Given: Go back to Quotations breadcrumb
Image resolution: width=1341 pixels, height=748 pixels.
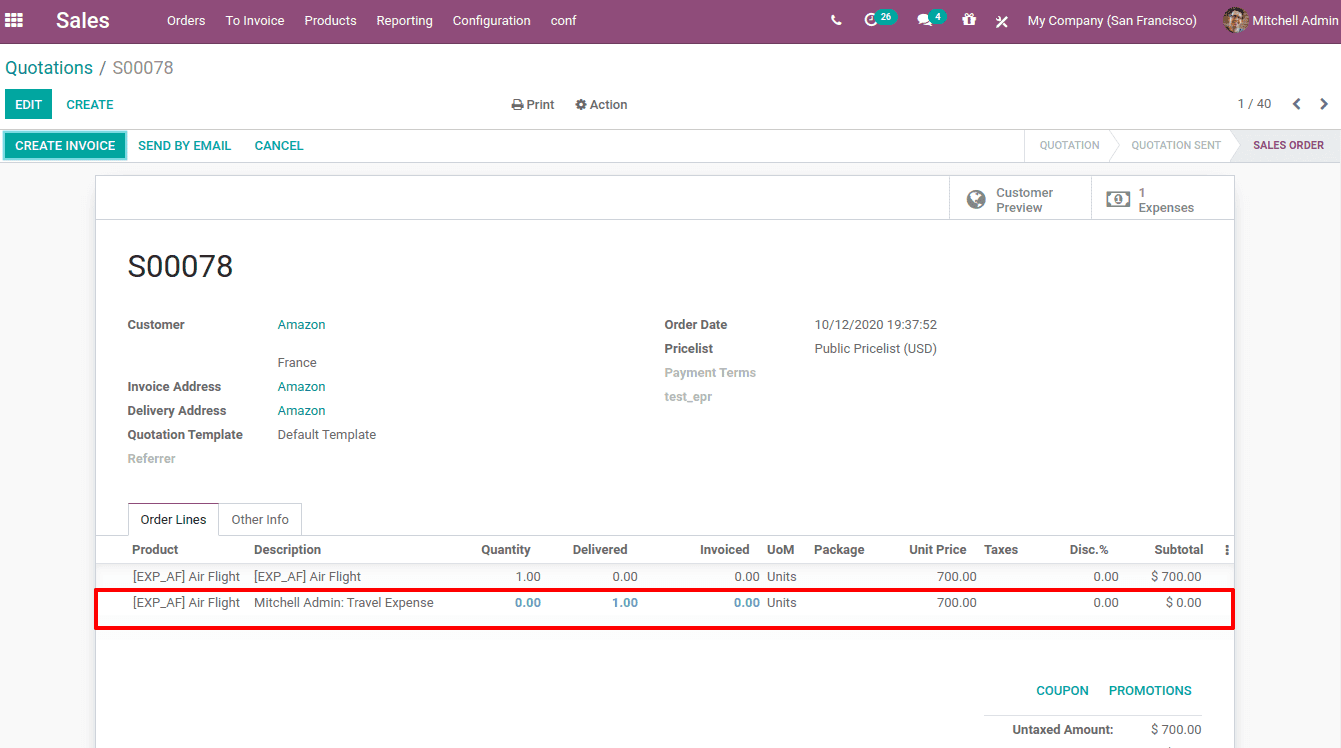Looking at the screenshot, I should point(49,68).
